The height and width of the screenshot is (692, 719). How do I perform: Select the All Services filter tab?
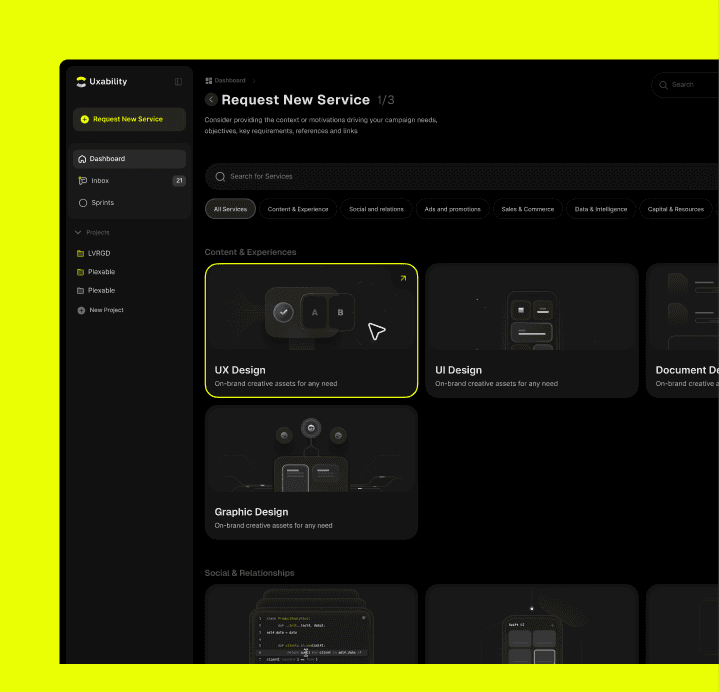230,209
